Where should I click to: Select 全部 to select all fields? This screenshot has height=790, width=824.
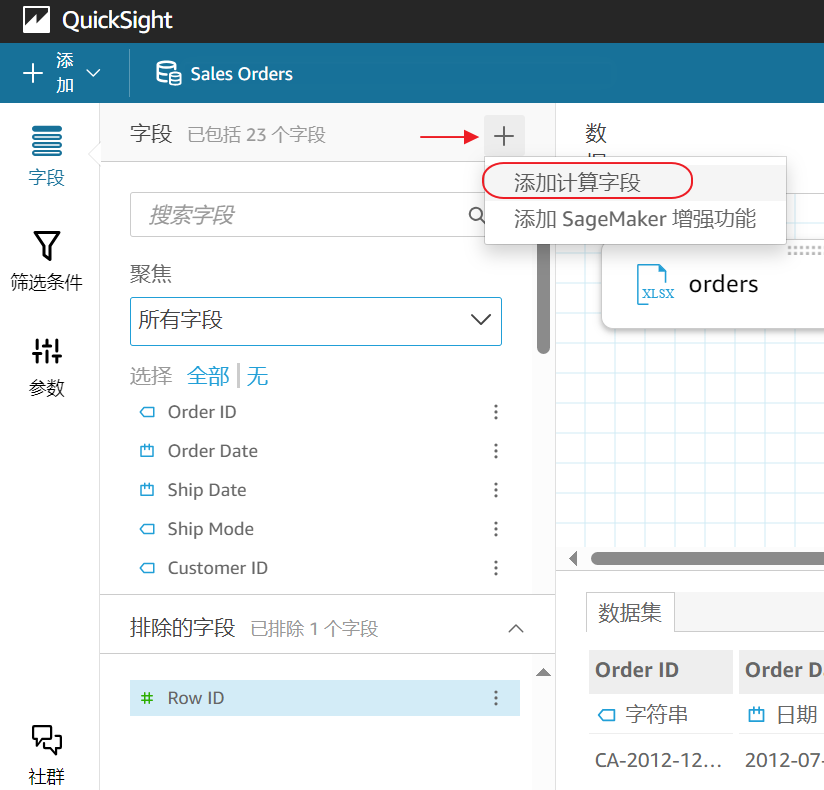click(208, 377)
